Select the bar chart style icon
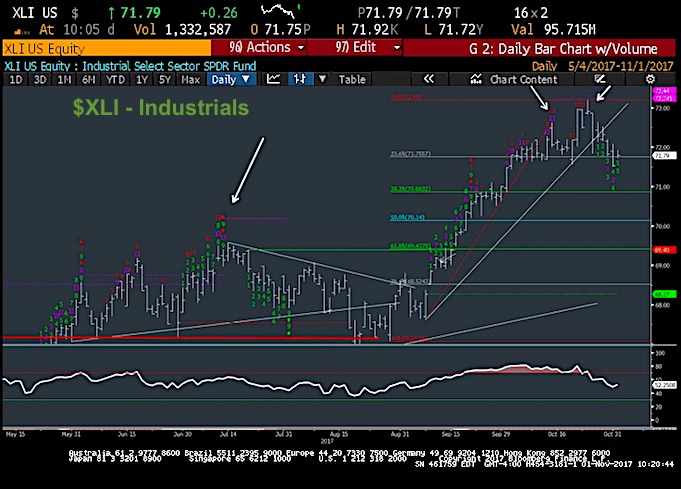Image resolution: width=681 pixels, height=489 pixels. (300, 79)
